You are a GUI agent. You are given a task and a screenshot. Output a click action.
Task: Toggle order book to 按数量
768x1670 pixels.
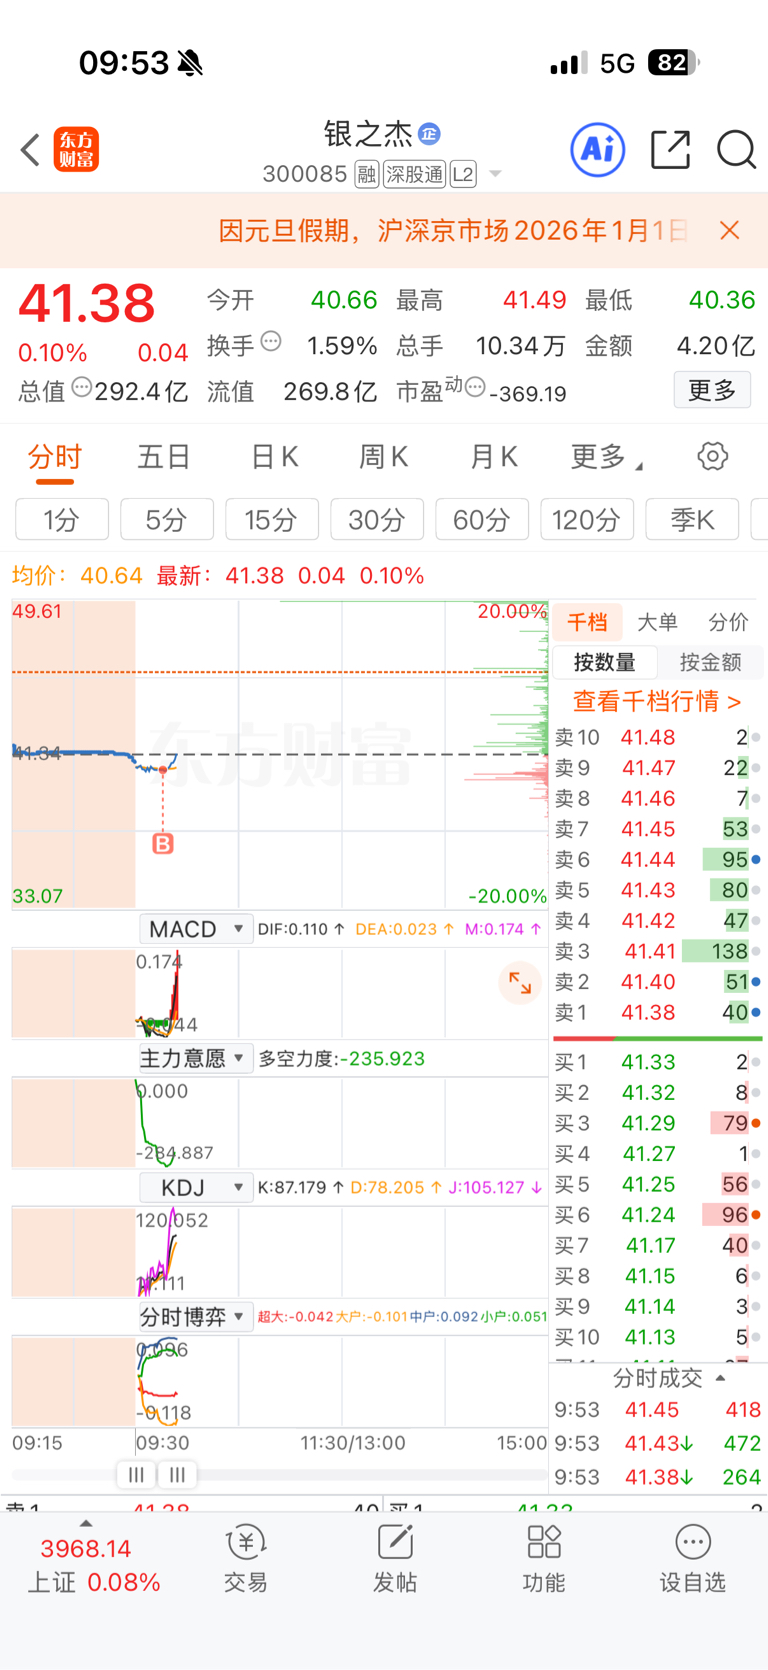pos(605,662)
